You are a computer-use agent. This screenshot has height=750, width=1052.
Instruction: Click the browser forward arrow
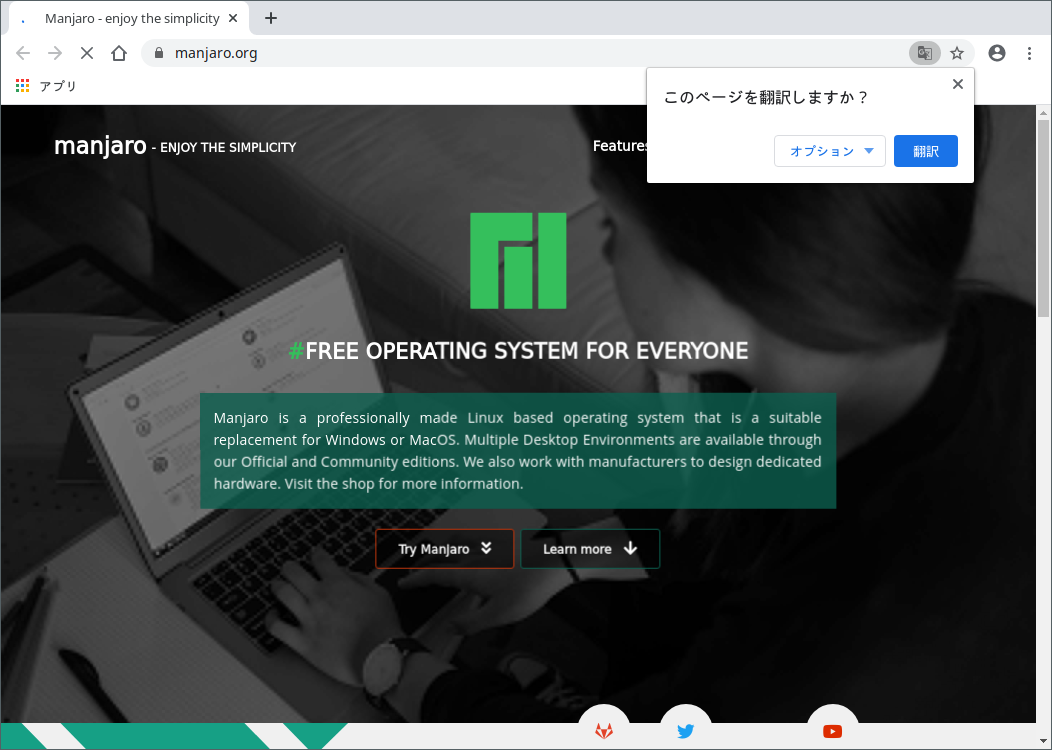click(x=55, y=53)
